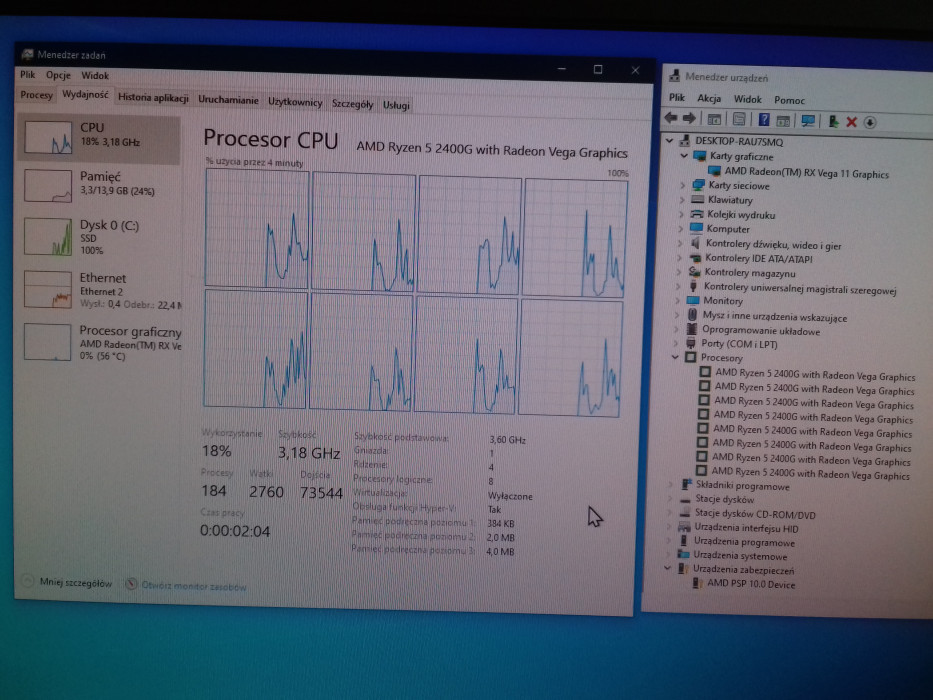Screen dimensions: 933x700
Task: Select Stacje dysków tree item
Action: [724, 499]
